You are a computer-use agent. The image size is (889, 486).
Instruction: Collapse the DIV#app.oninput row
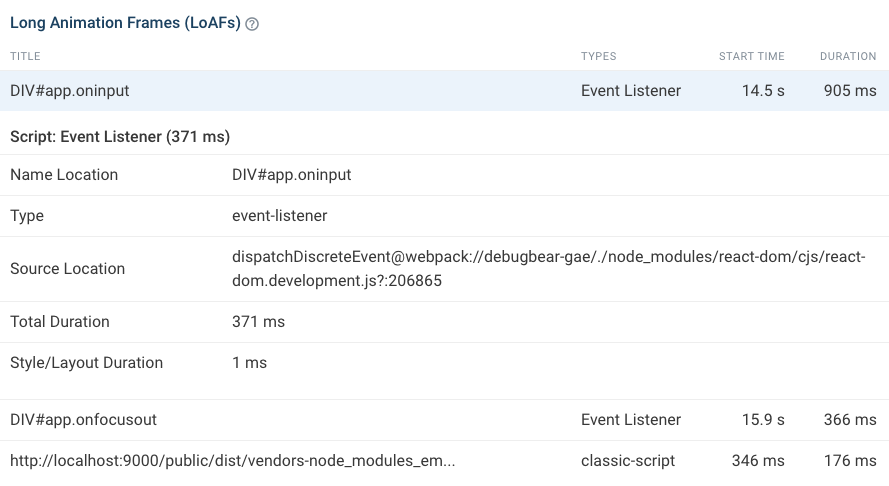click(70, 91)
